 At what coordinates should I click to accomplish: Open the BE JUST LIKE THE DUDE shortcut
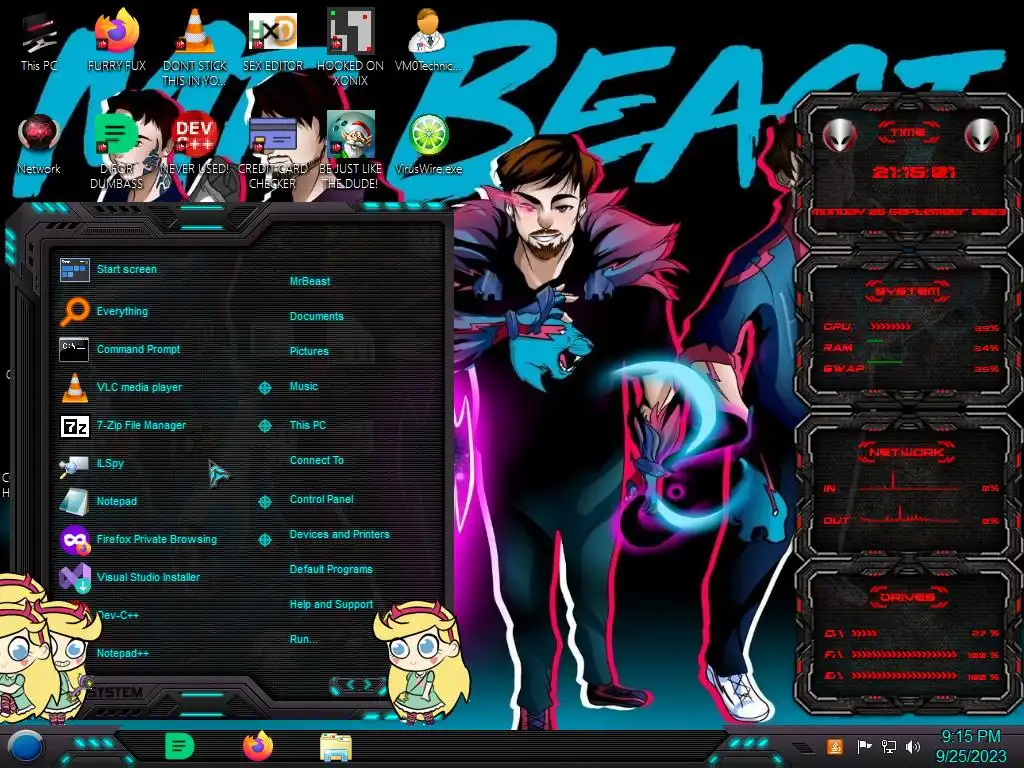tap(350, 151)
